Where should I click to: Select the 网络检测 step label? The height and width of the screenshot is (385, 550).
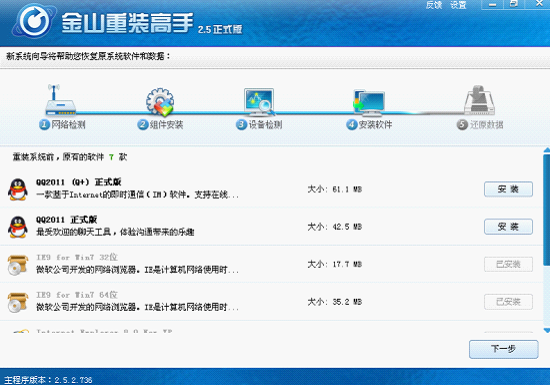[68, 124]
